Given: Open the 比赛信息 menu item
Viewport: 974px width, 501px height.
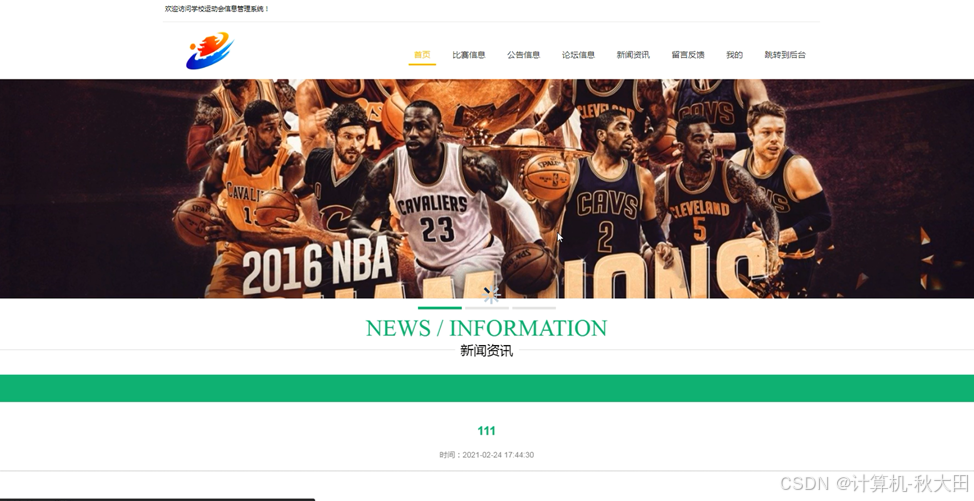Looking at the screenshot, I should (x=469, y=55).
